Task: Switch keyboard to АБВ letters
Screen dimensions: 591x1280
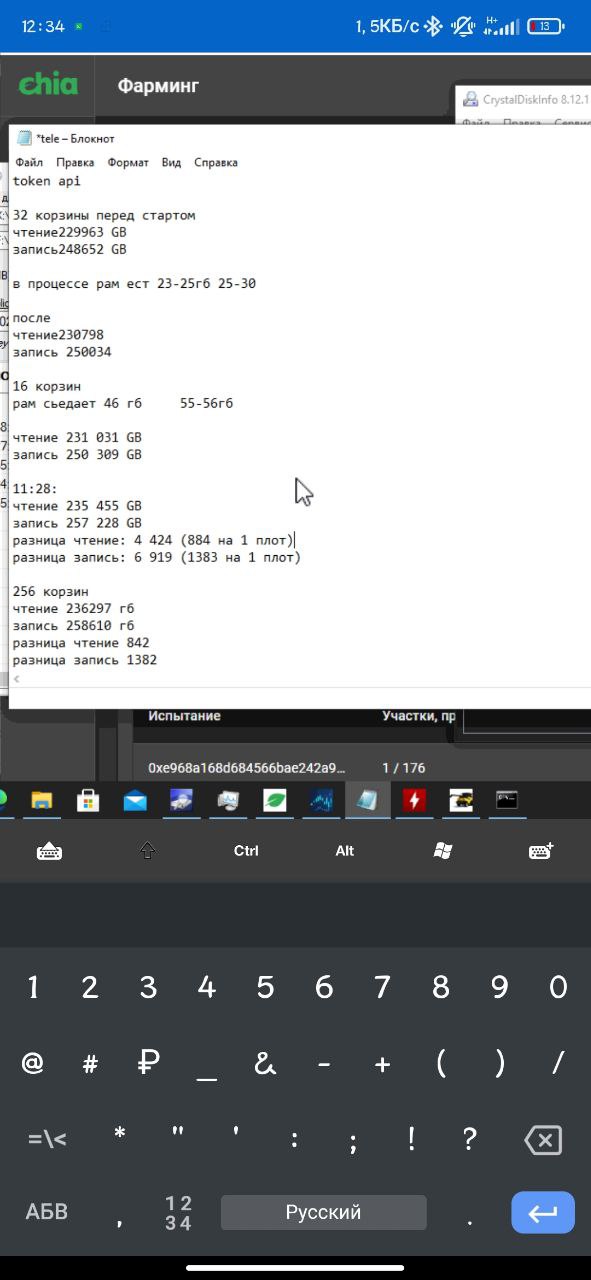Action: pos(47,1212)
